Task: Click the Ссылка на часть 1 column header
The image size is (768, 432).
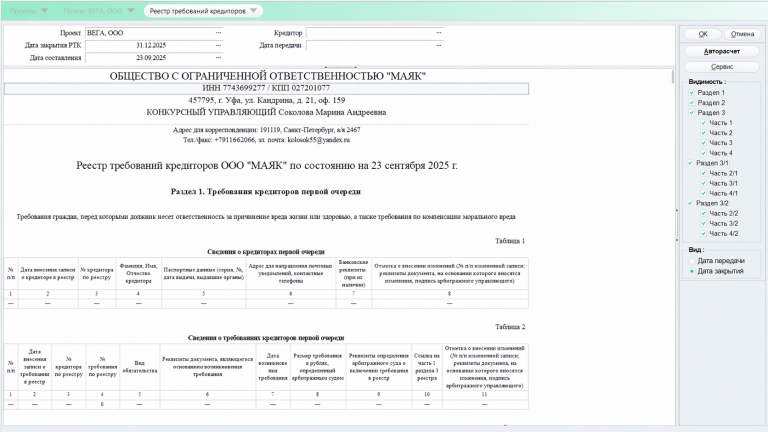Action: tap(427, 367)
